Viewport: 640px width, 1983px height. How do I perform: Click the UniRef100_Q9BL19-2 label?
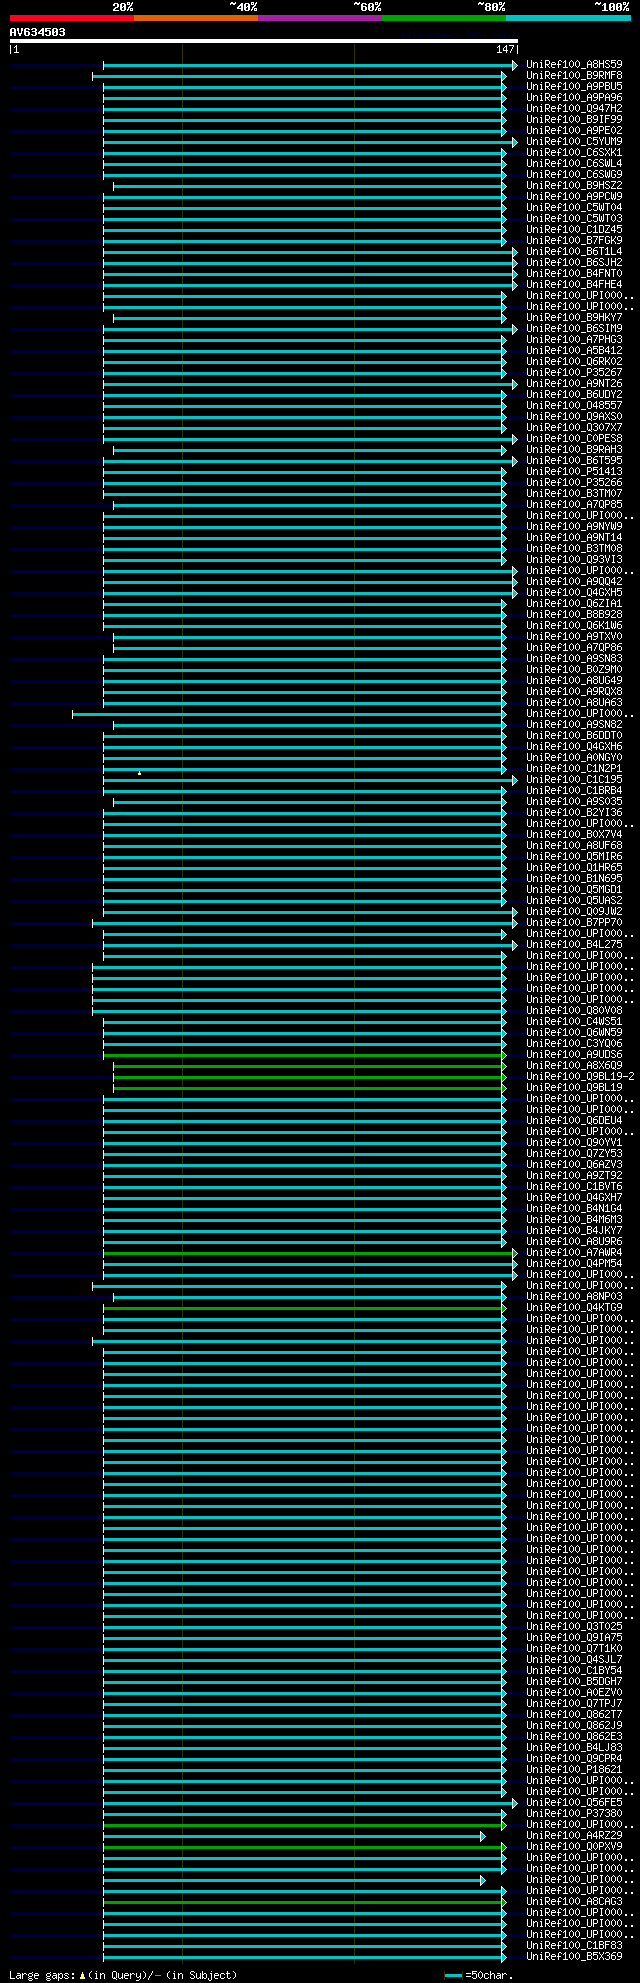[580, 1077]
